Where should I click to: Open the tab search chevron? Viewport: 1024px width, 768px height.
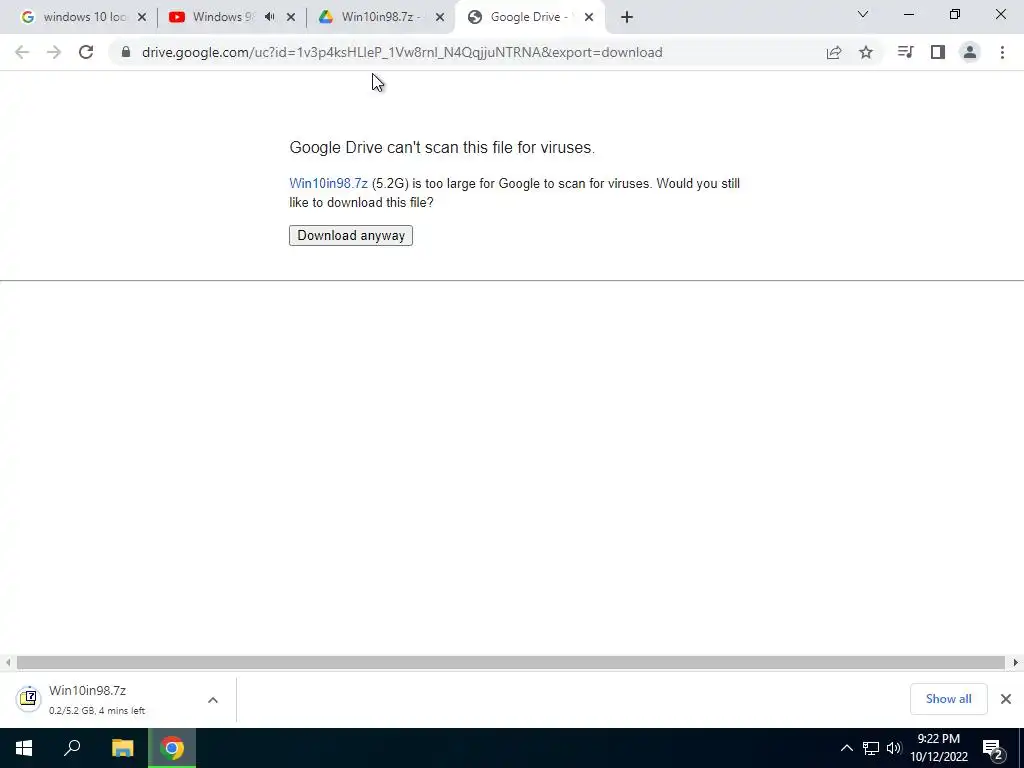pyautogui.click(x=863, y=14)
